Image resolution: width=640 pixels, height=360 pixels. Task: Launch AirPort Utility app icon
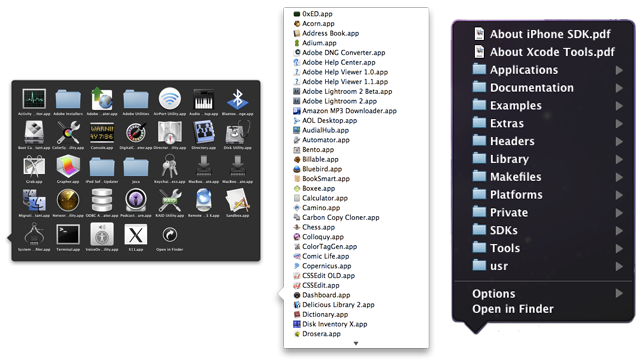pyautogui.click(x=170, y=99)
